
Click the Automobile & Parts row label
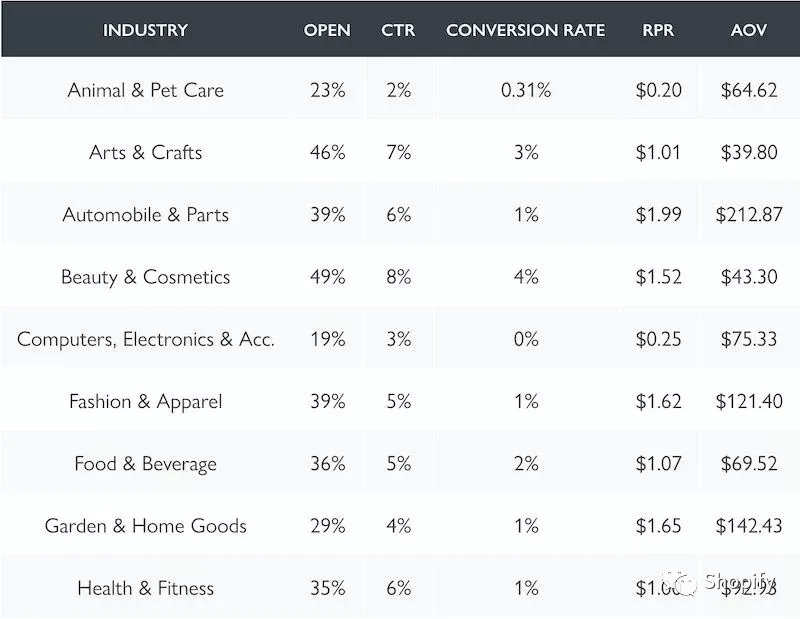(145, 215)
